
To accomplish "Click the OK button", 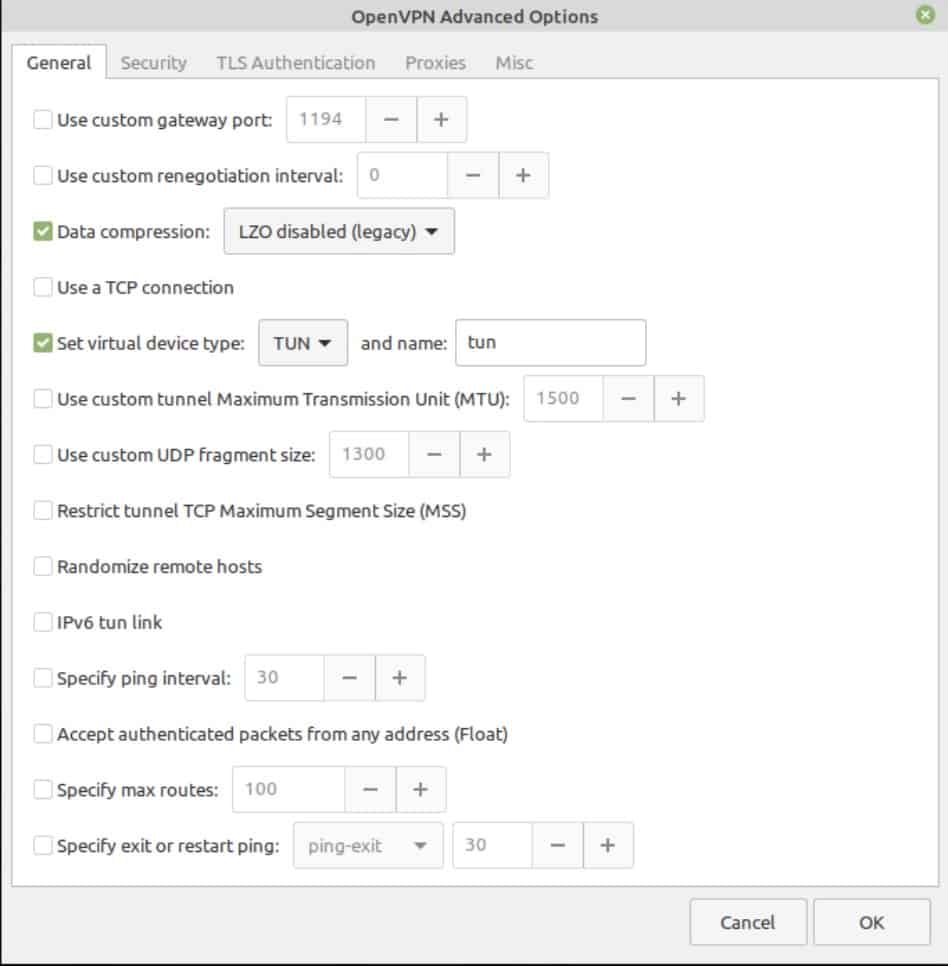I will 872,922.
